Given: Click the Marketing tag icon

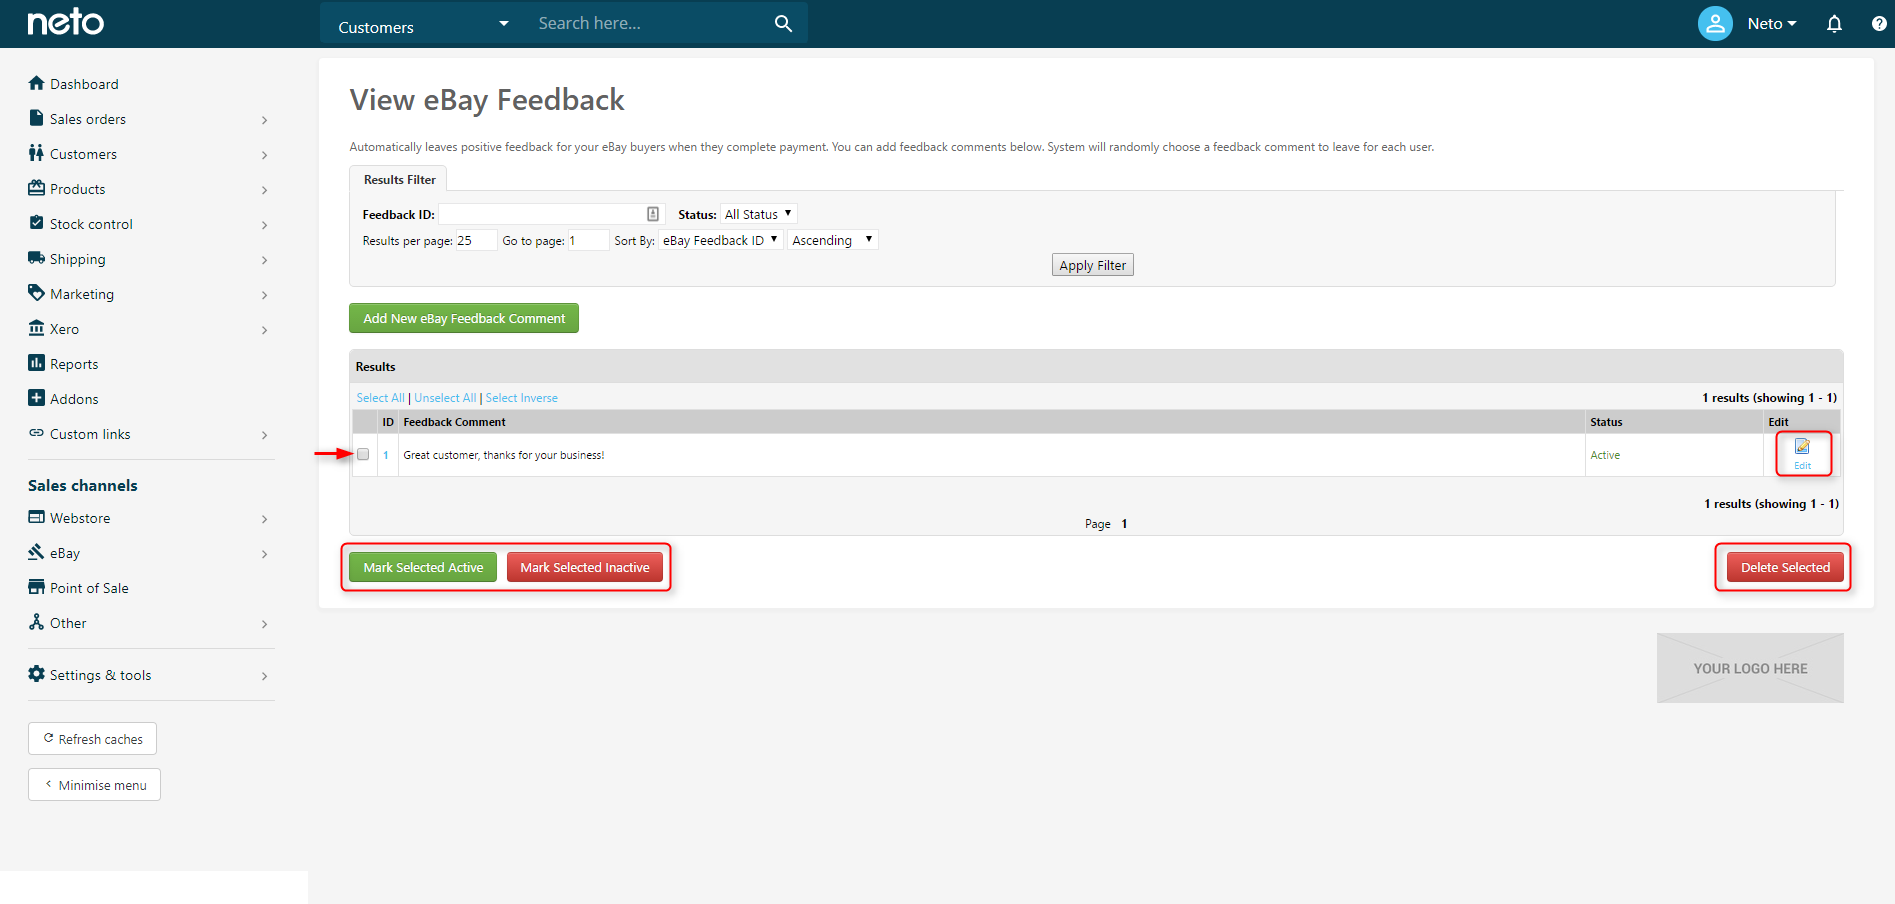Looking at the screenshot, I should tap(37, 293).
